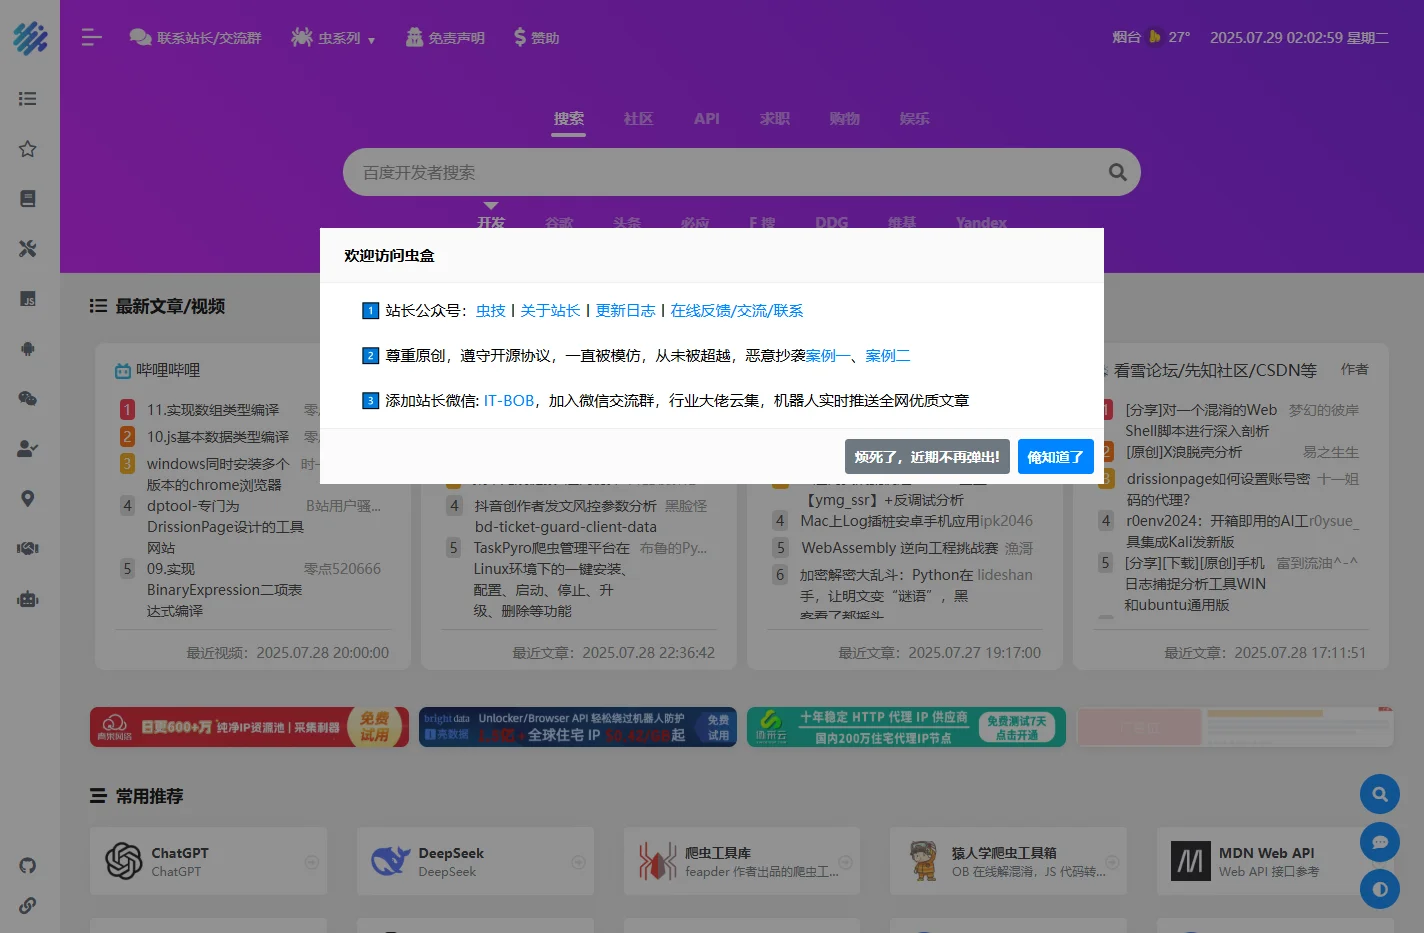Viewport: 1424px width, 933px height.
Task: Select the 社区 tab
Action: (x=638, y=119)
